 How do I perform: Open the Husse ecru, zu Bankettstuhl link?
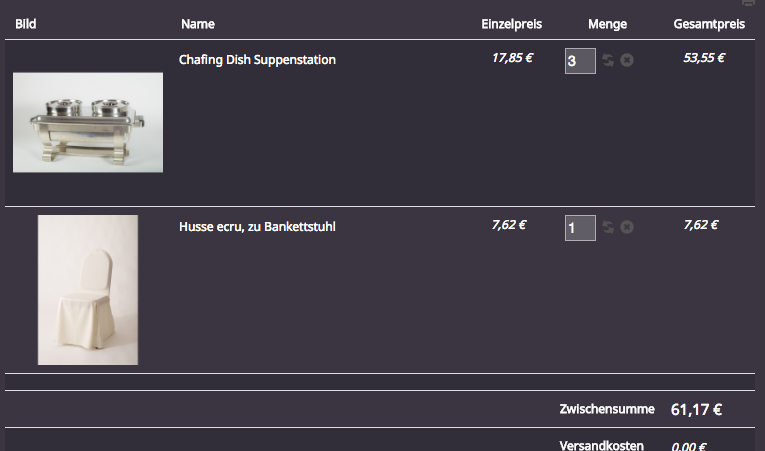coord(257,227)
